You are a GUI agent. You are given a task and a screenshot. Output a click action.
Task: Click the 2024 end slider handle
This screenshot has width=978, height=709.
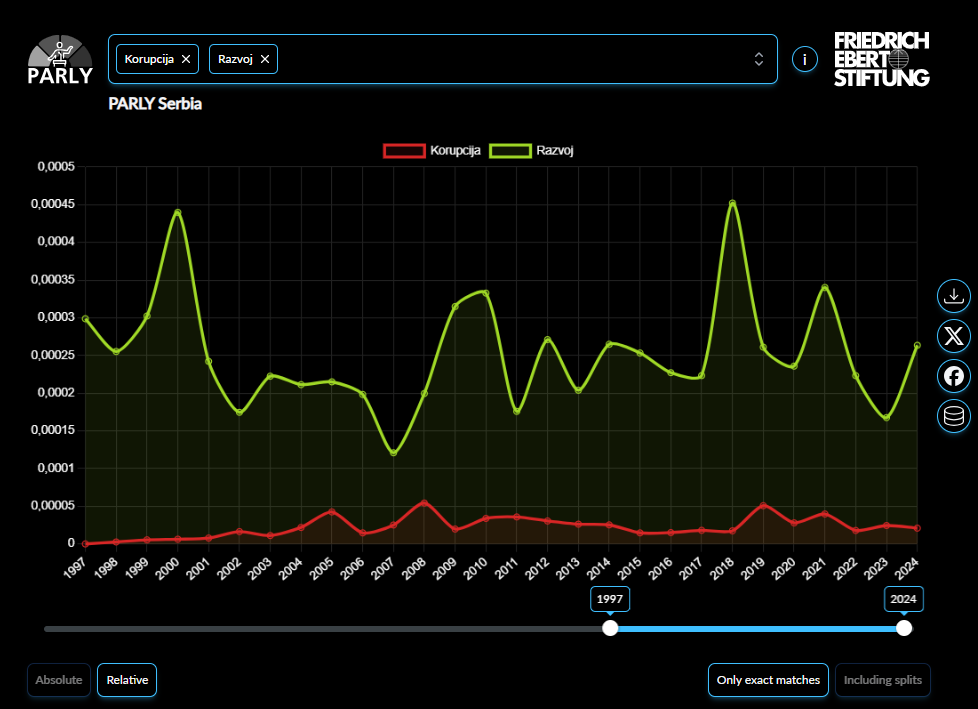point(904,628)
